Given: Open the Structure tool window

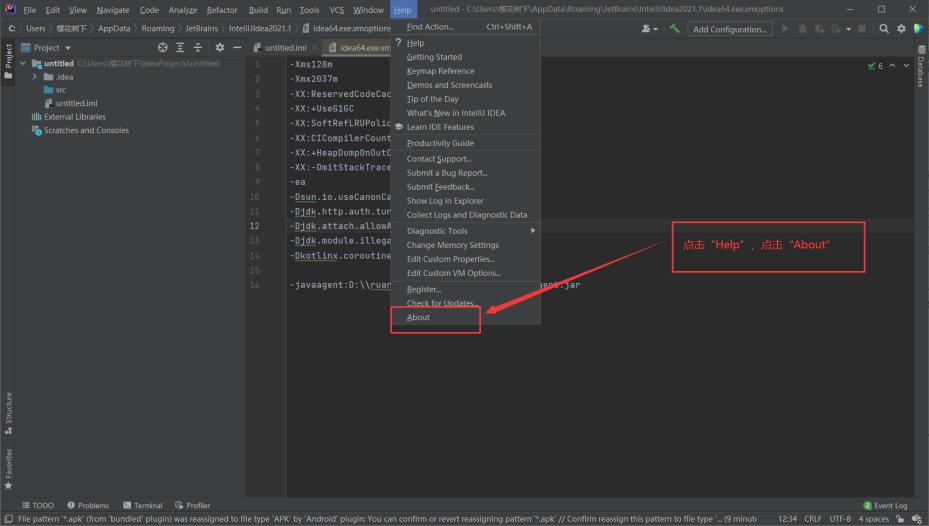Looking at the screenshot, I should click(x=8, y=413).
